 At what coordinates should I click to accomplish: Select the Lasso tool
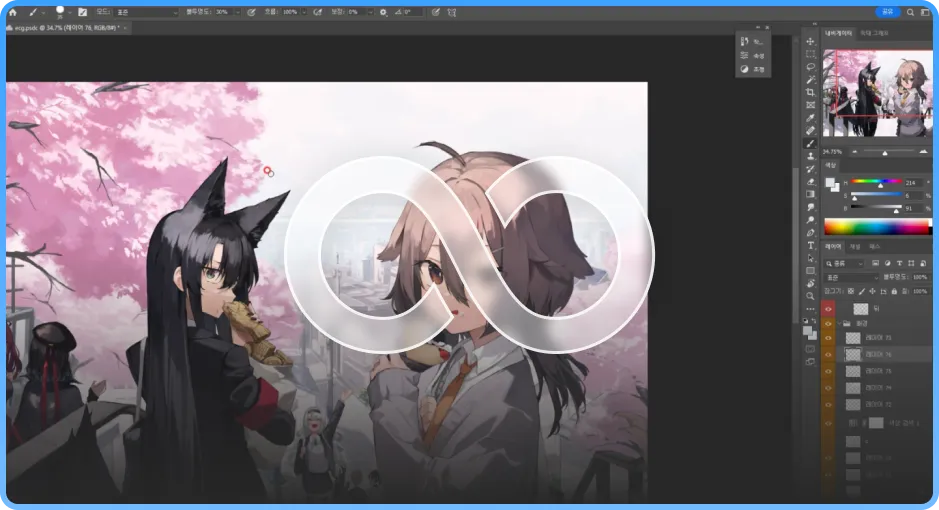810,66
